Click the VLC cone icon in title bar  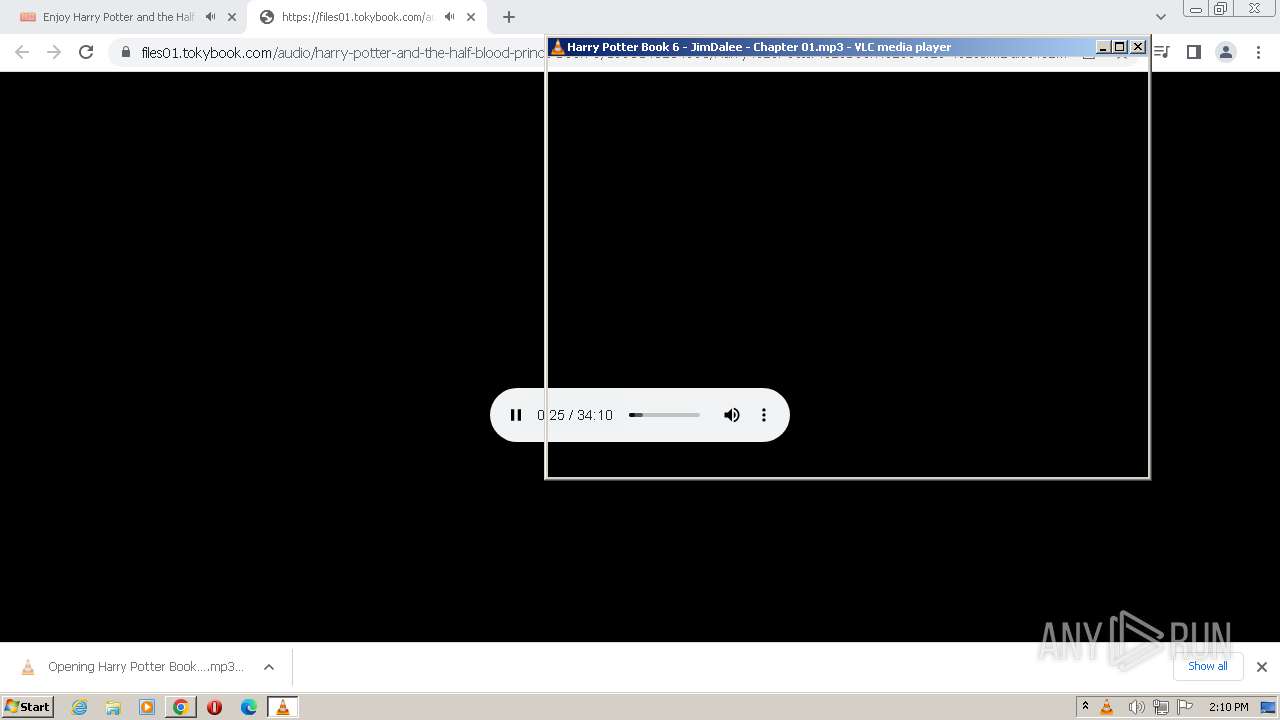coord(558,47)
